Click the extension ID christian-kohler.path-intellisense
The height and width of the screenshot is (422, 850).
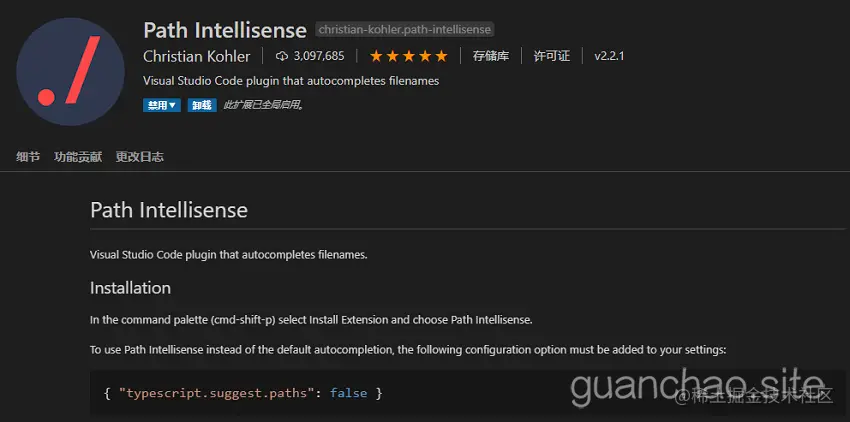click(x=404, y=30)
